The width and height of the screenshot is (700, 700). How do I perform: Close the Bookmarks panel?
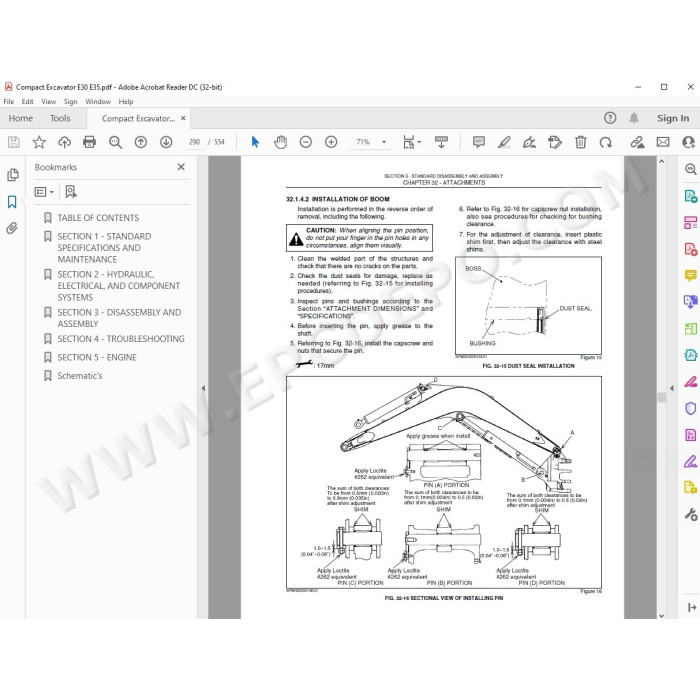click(x=181, y=167)
